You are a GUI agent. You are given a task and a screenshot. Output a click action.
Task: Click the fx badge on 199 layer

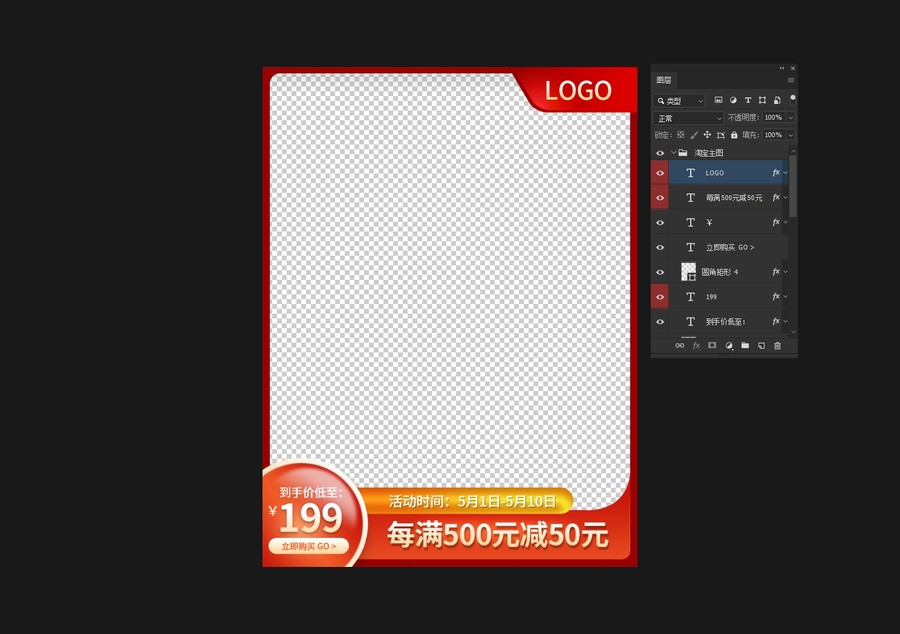coord(776,297)
